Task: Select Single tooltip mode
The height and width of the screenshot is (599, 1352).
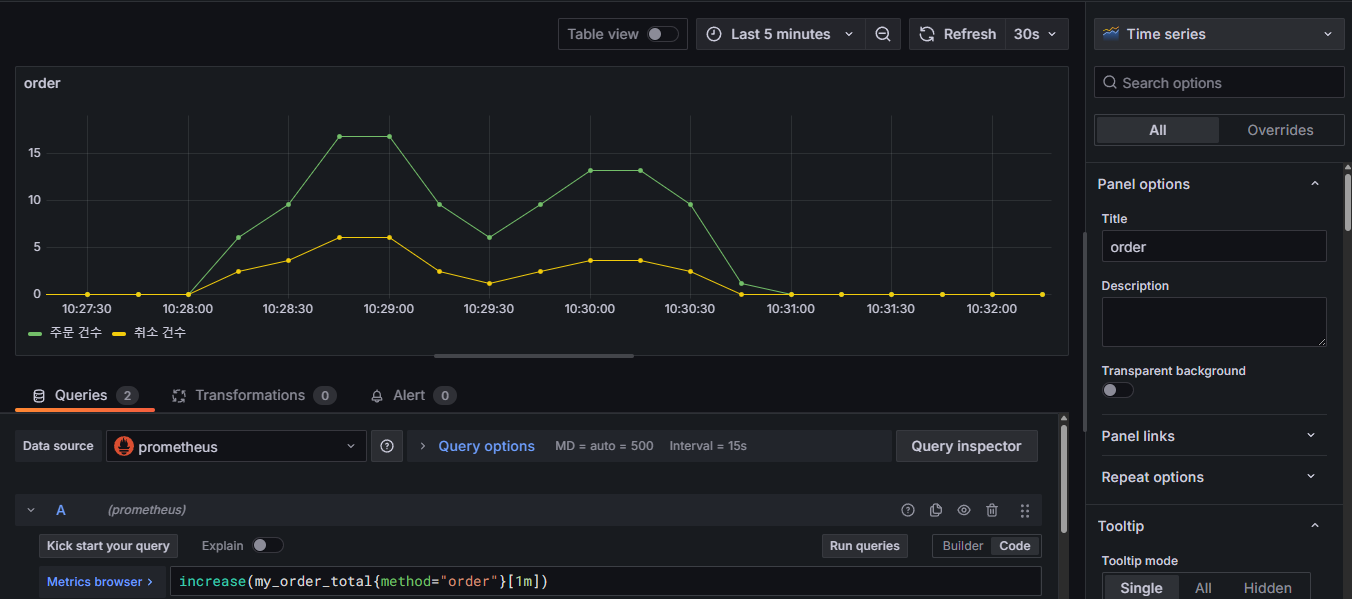Action: [x=1141, y=588]
